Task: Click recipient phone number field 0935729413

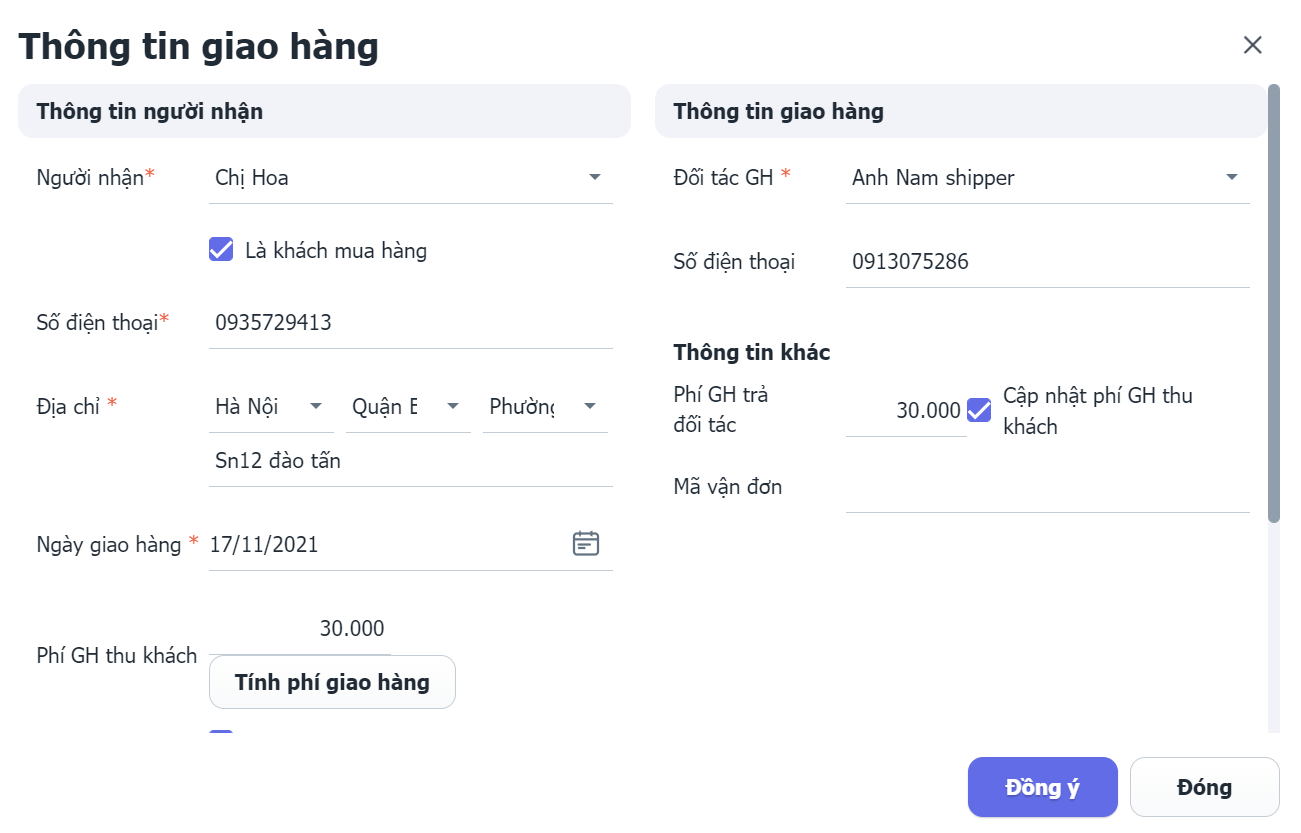Action: pos(410,323)
